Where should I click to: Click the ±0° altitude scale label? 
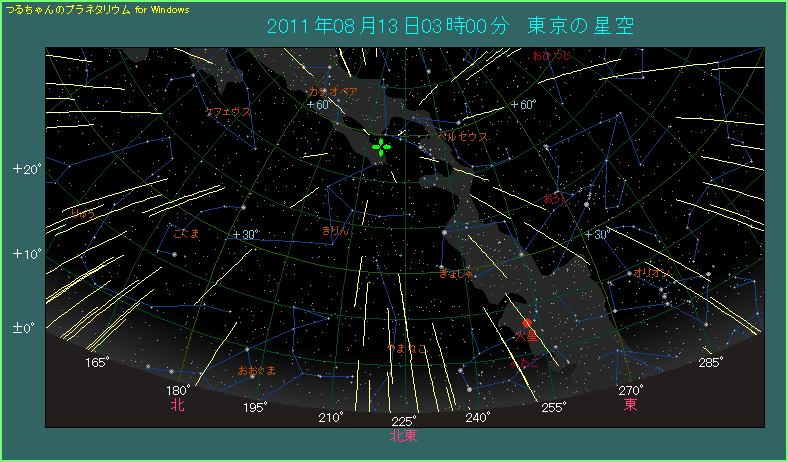coord(25,328)
